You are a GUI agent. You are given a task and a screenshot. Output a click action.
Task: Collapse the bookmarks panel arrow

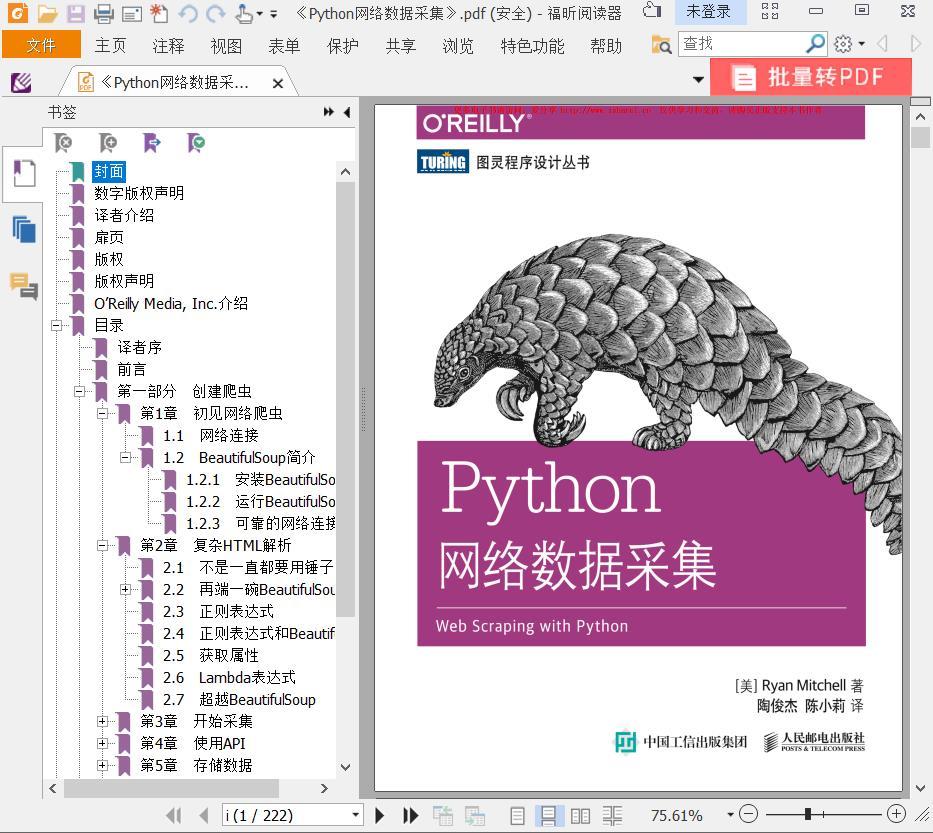click(x=347, y=112)
